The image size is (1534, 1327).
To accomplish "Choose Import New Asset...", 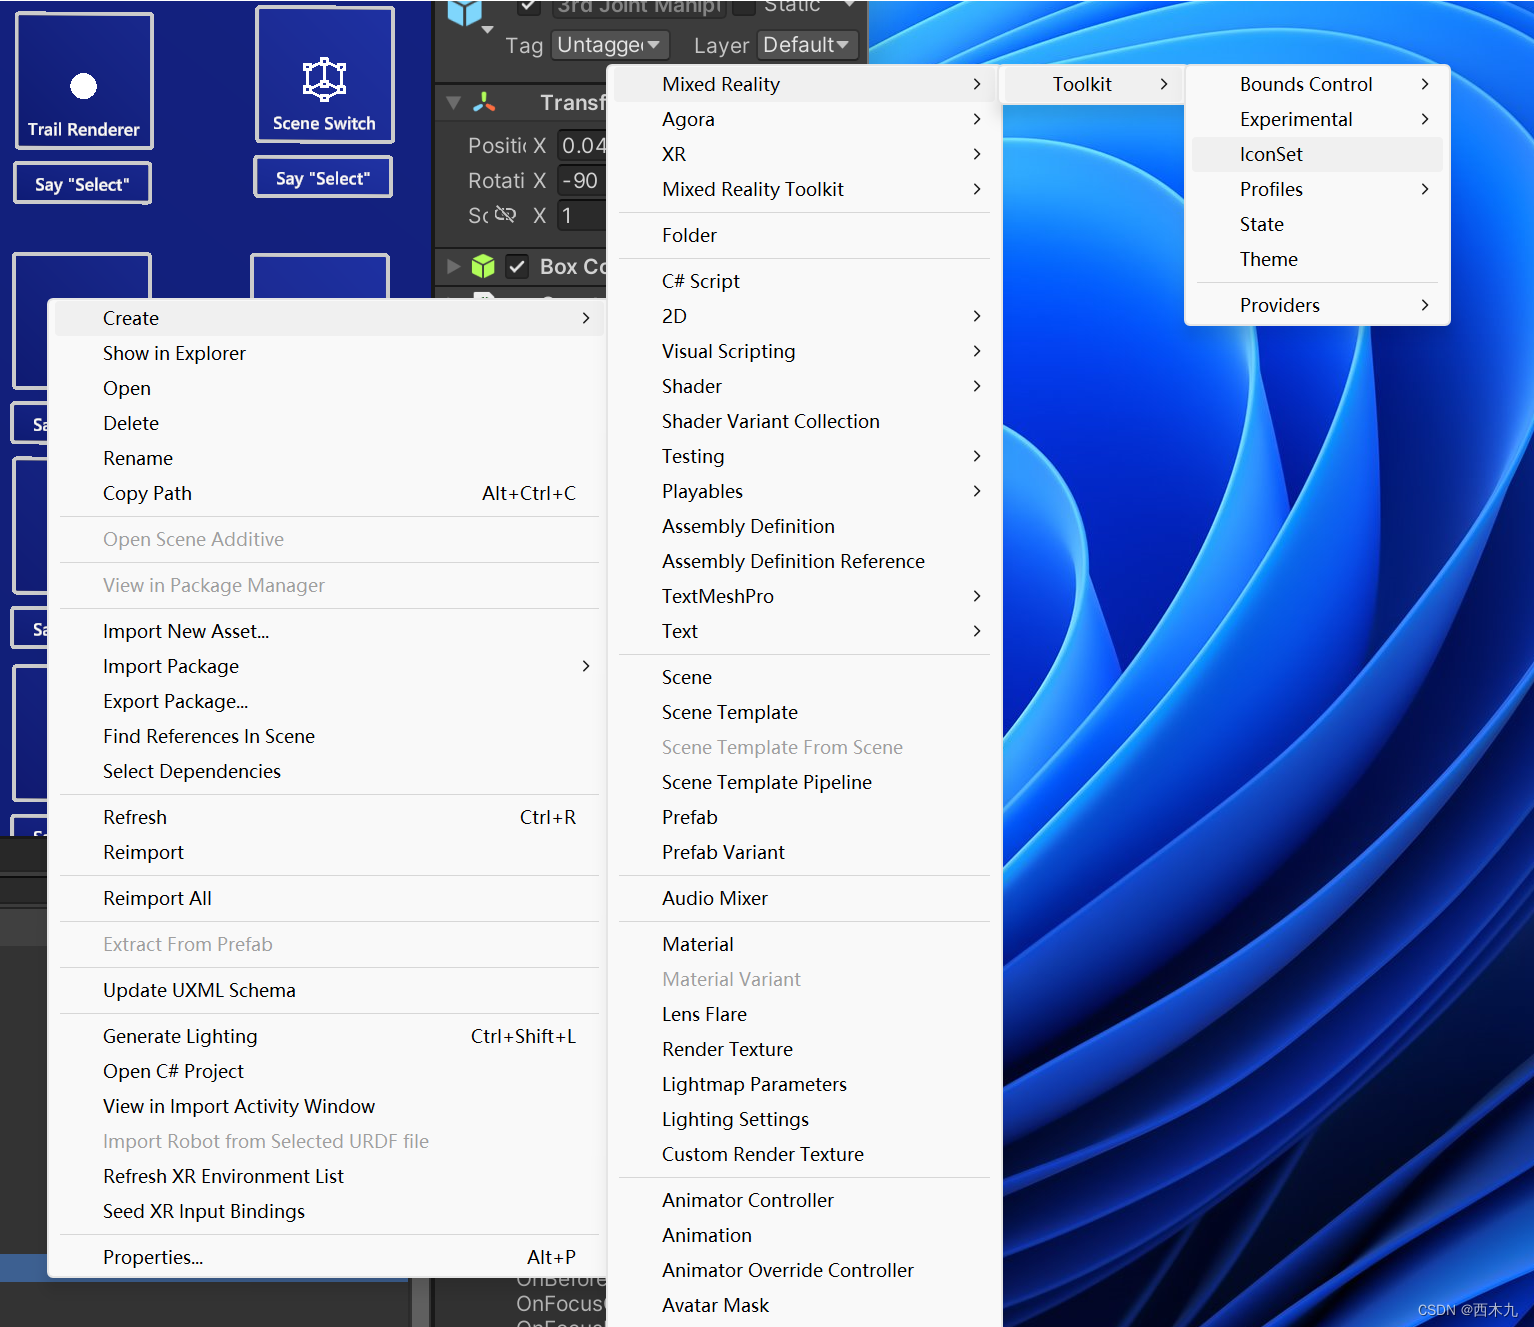I will coord(329,631).
